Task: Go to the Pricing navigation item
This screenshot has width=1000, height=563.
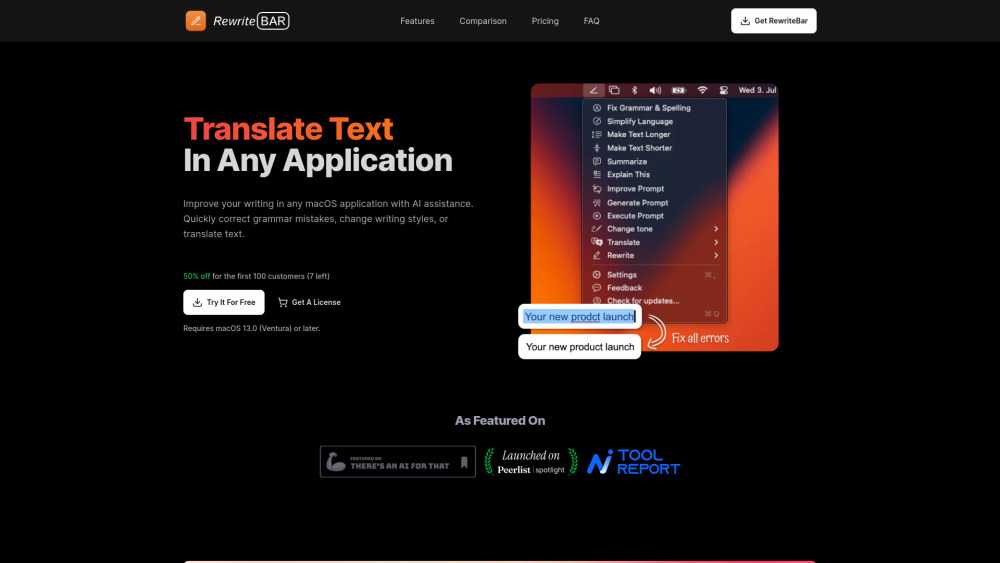Action: [x=545, y=21]
